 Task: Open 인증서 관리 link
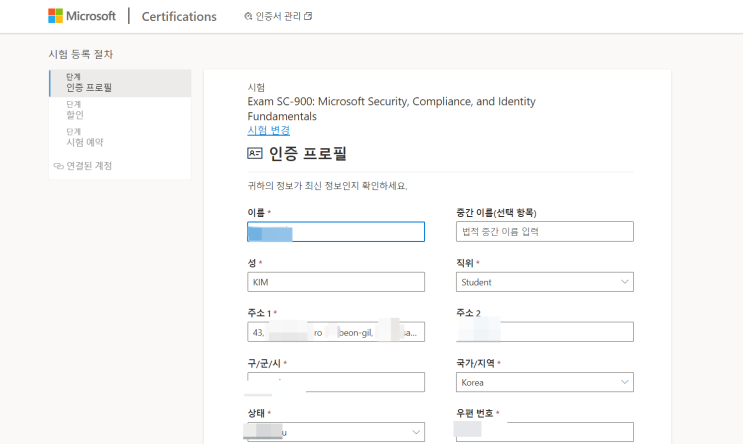coord(278,16)
